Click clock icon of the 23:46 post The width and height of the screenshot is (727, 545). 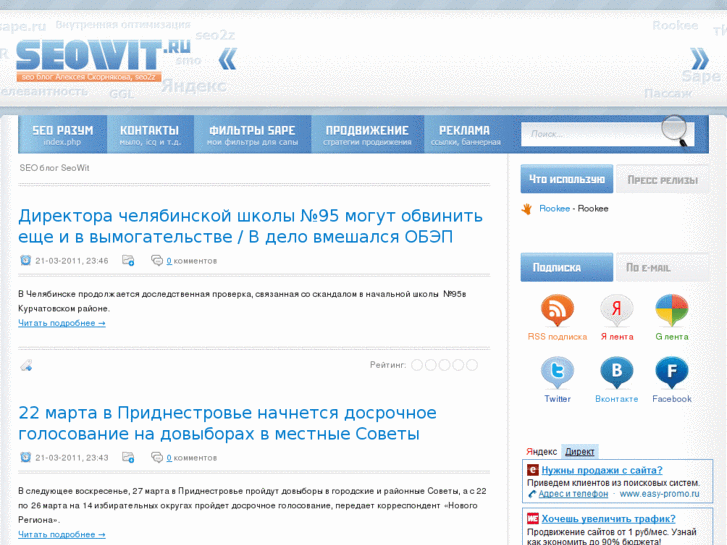(x=26, y=260)
